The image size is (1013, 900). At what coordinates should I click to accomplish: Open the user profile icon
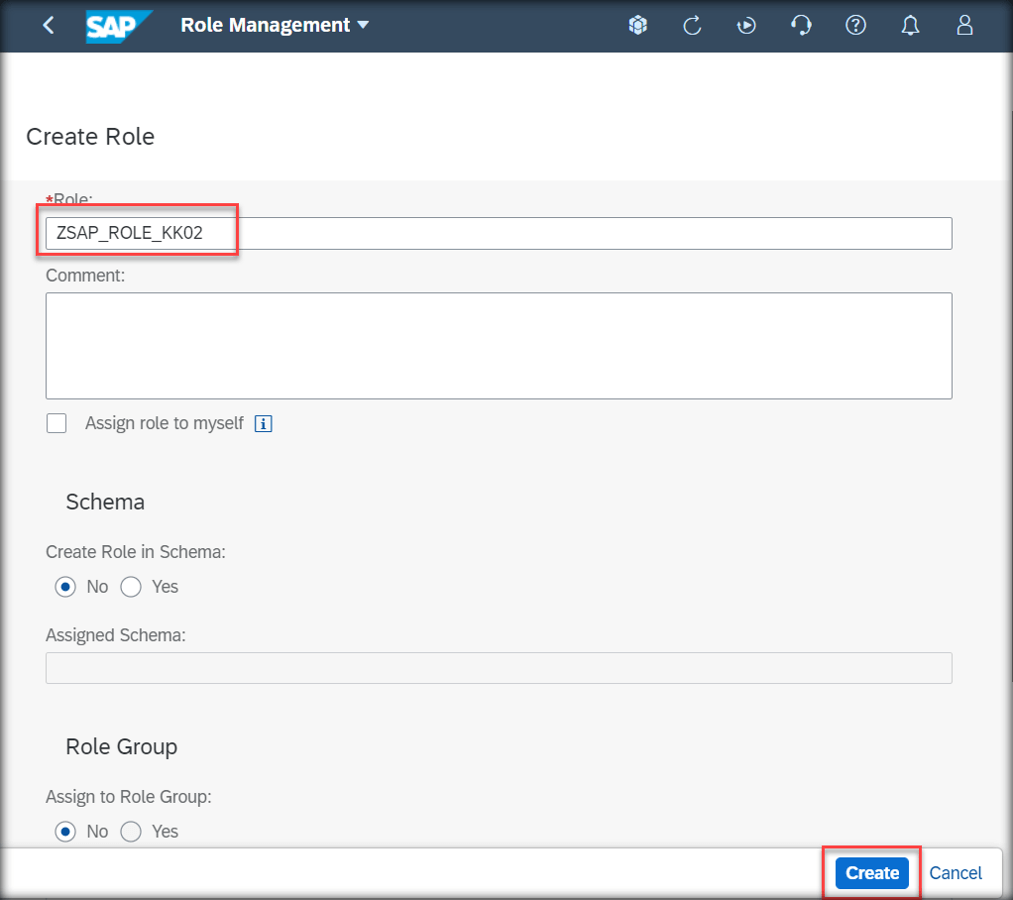(965, 25)
